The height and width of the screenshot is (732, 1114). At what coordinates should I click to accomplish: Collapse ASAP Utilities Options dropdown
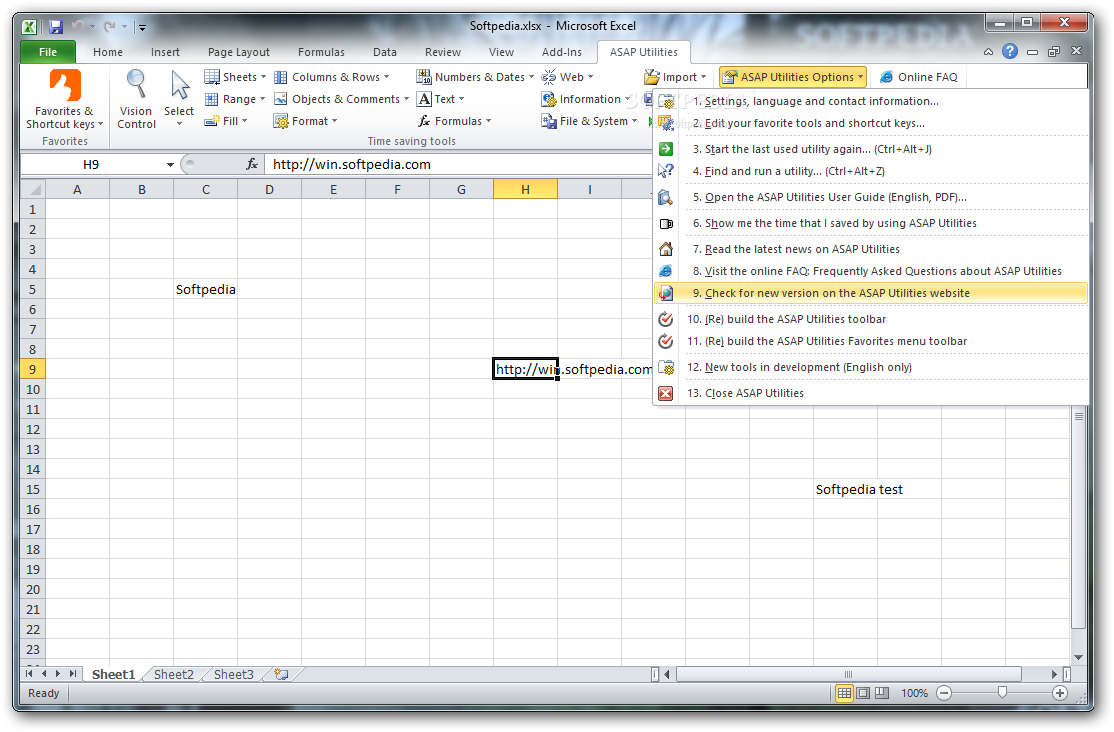(792, 77)
